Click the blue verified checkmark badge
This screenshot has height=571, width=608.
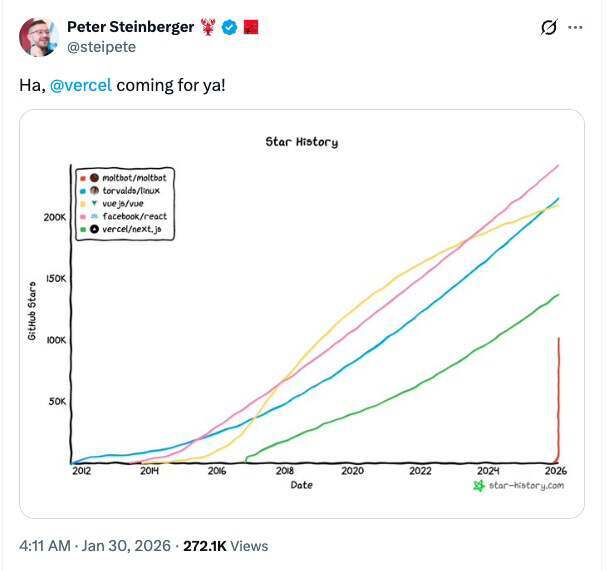[x=229, y=28]
